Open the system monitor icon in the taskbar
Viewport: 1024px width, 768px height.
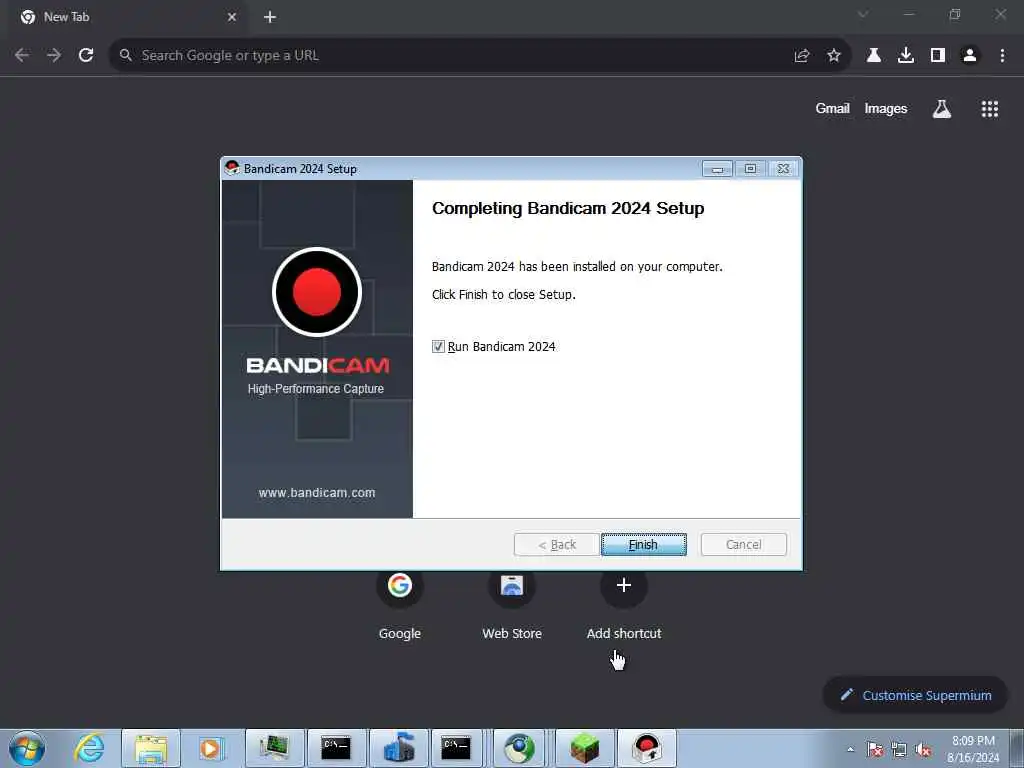coord(275,748)
